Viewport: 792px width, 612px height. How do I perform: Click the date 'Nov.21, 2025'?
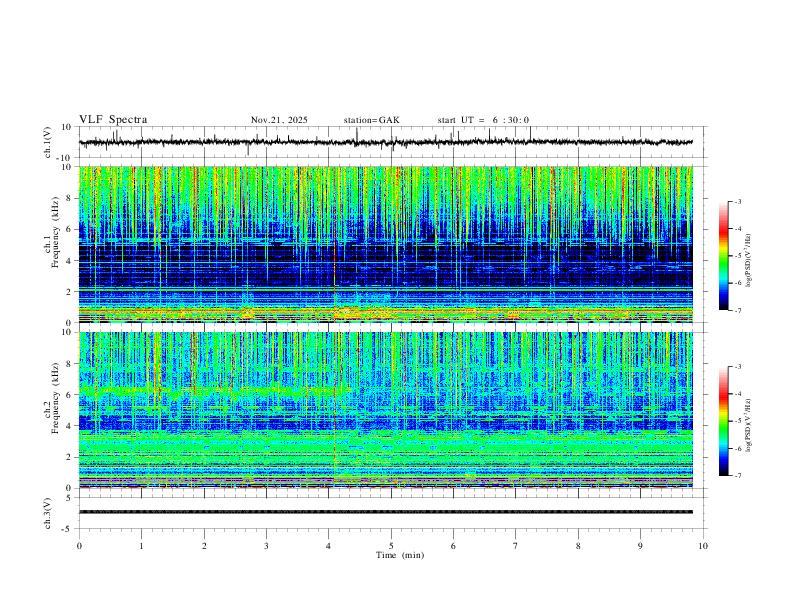click(279, 120)
